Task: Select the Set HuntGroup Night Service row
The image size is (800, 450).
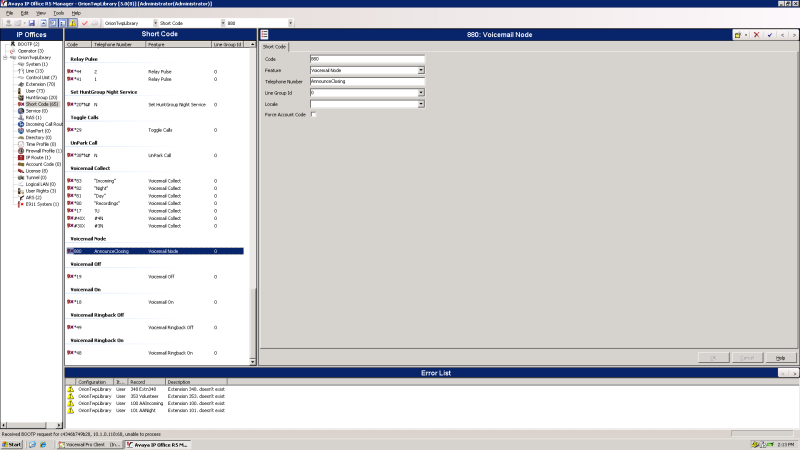Action: (x=155, y=105)
